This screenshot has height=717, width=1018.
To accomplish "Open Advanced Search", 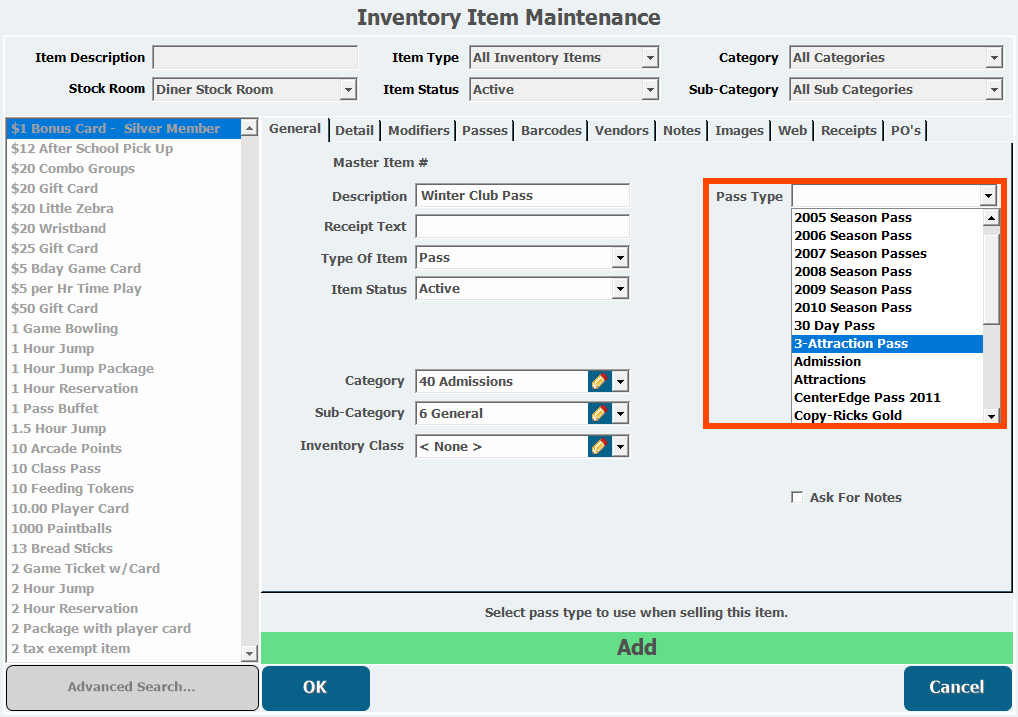I will point(131,687).
